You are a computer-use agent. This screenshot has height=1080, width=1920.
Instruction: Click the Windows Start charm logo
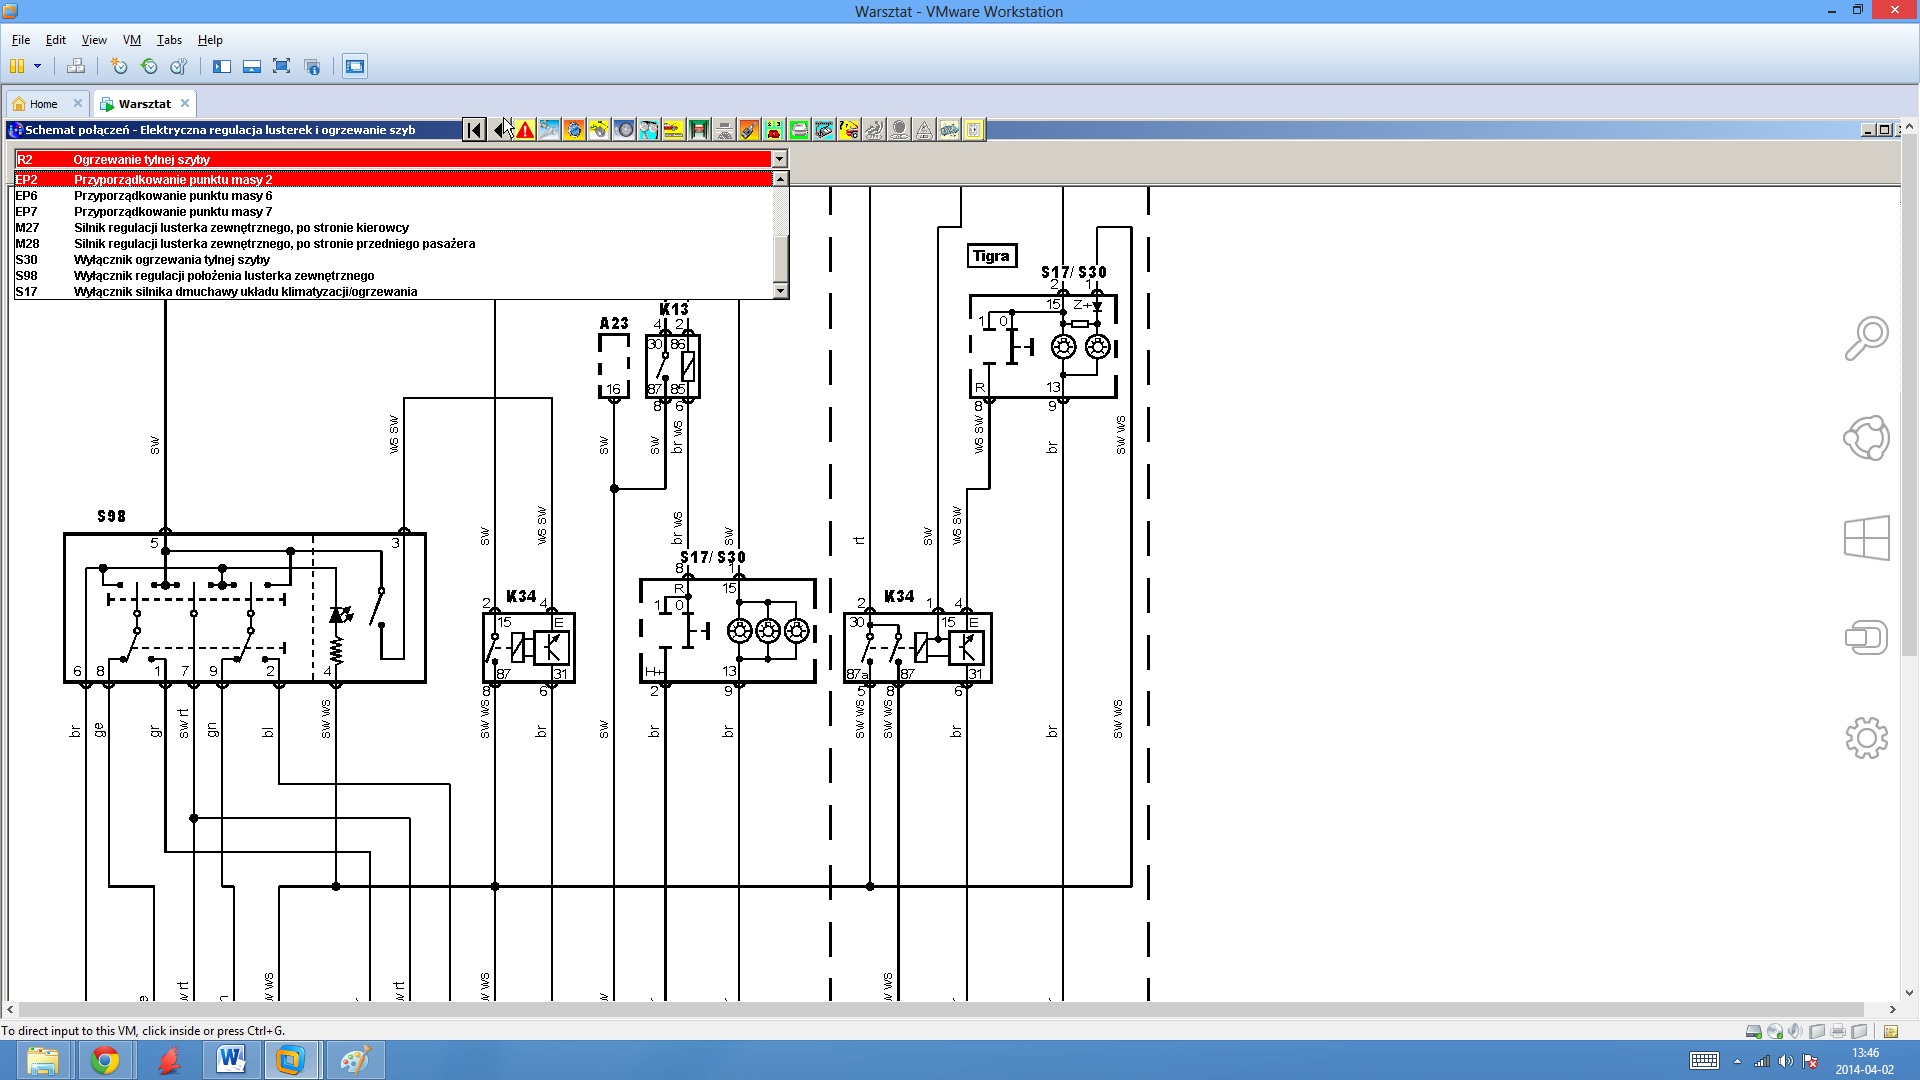[1866, 538]
